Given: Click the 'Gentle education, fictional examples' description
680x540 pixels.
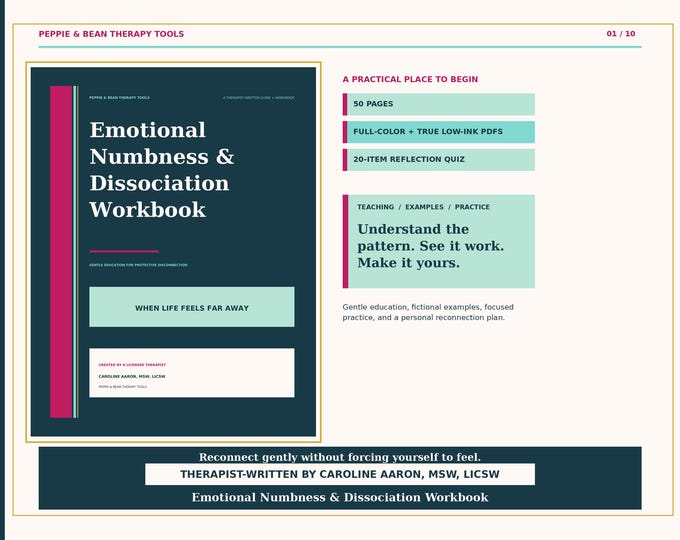Looking at the screenshot, I should point(428,312).
